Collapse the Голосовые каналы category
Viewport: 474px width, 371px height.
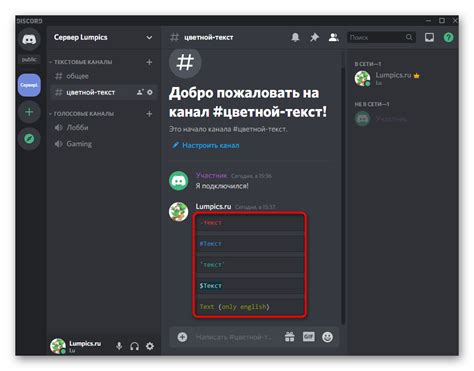tap(82, 114)
